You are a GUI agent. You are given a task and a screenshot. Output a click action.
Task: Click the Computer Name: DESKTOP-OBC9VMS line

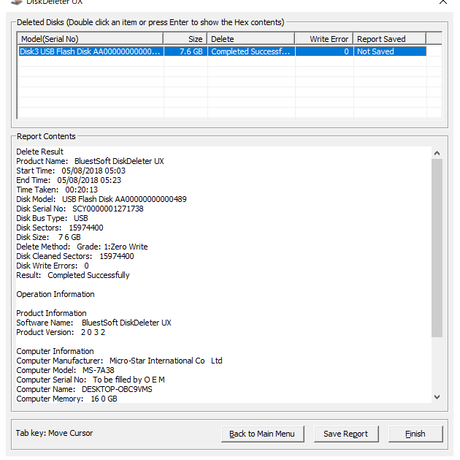coord(84,389)
